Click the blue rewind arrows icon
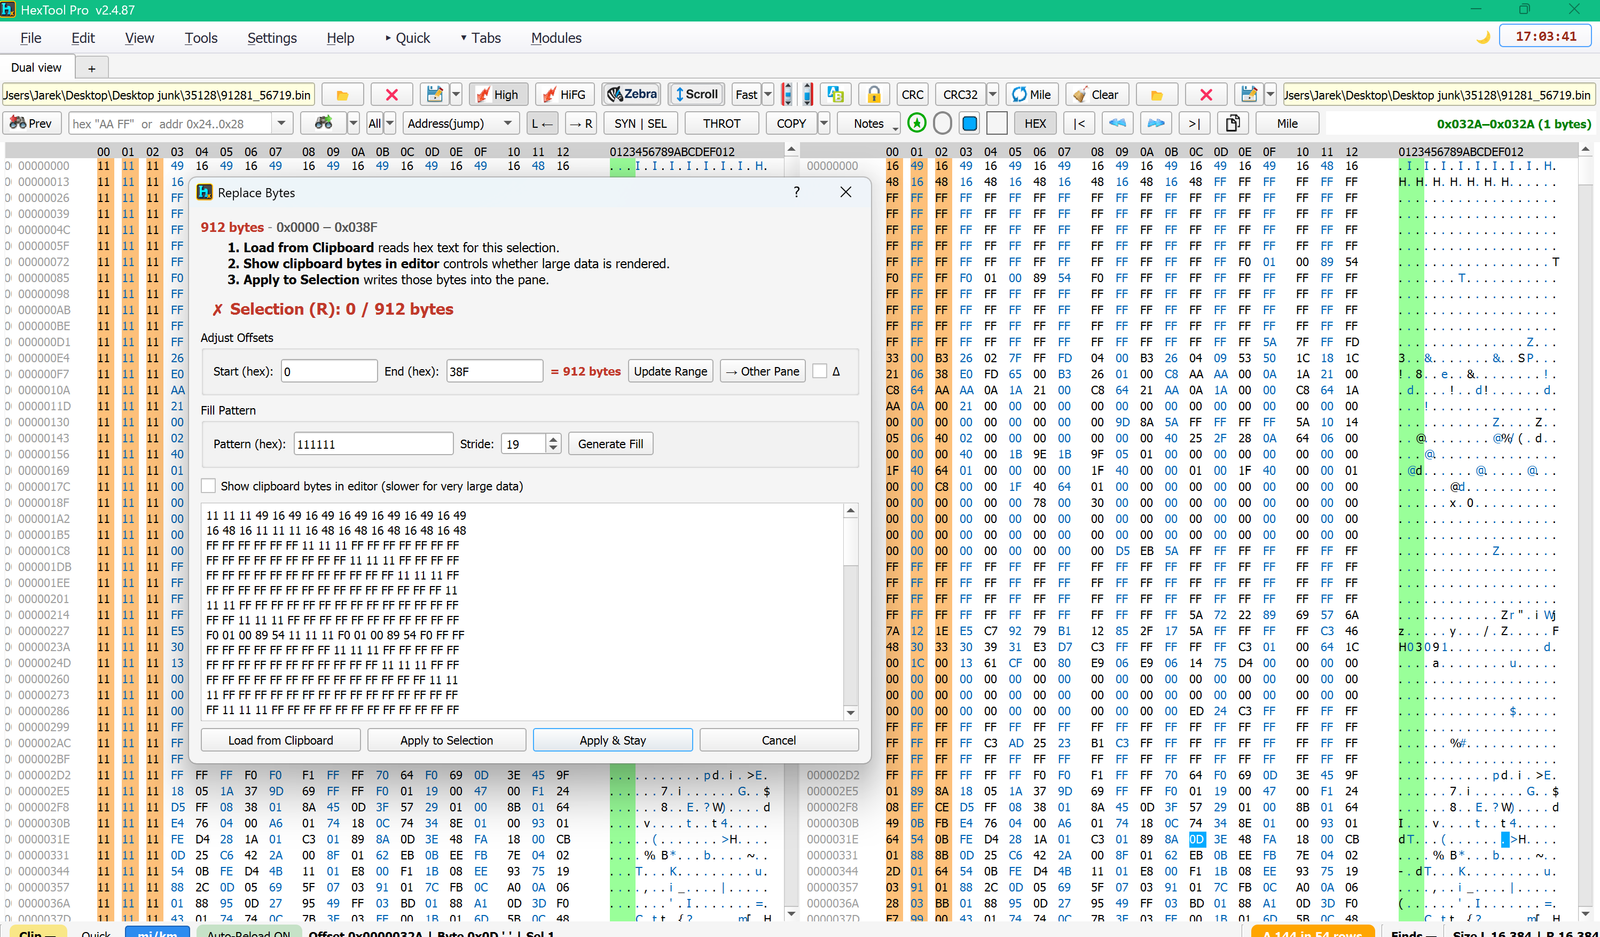Viewport: 1600px width, 937px height. click(1118, 123)
